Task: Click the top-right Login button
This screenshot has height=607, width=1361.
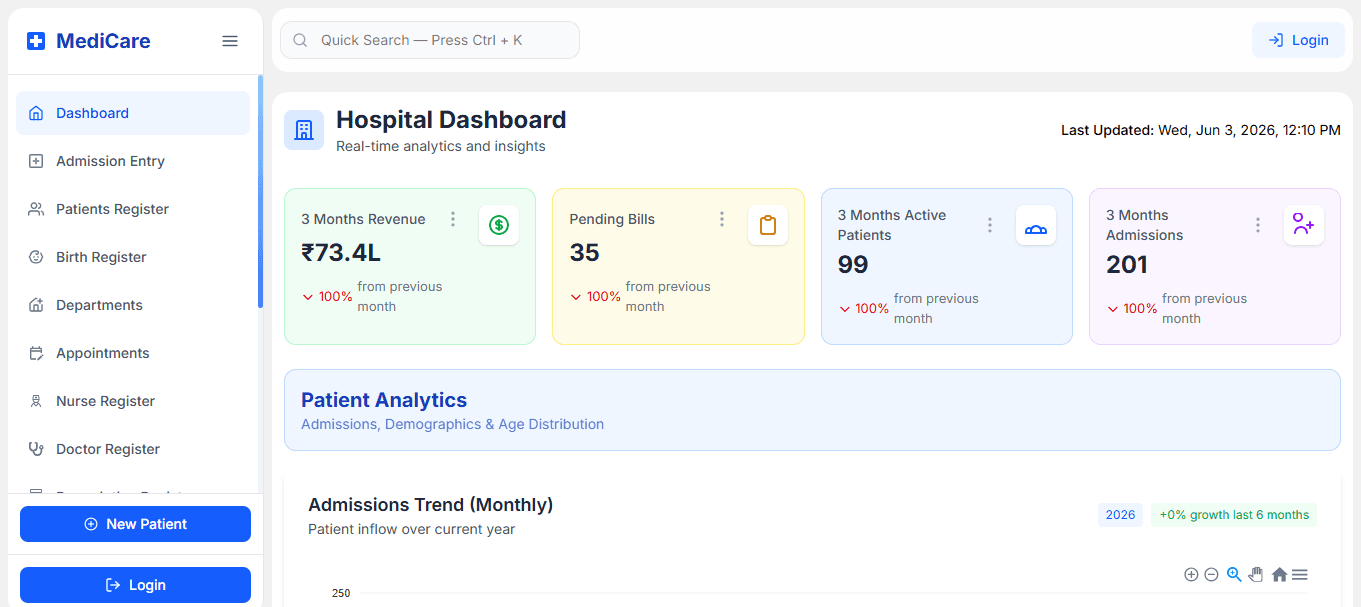Action: pyautogui.click(x=1298, y=40)
